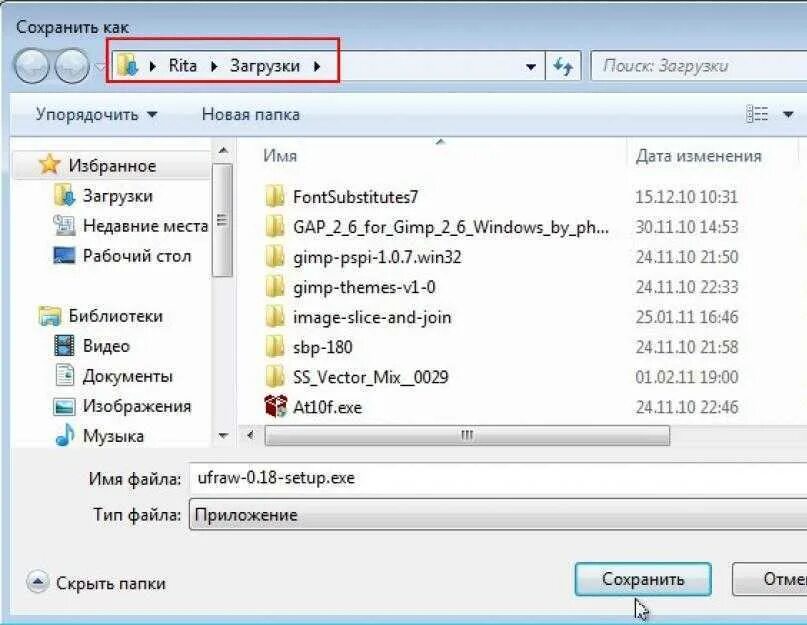Click the sidebar vertical scrollbar thumb
Screen dimensions: 807x625
point(222,220)
